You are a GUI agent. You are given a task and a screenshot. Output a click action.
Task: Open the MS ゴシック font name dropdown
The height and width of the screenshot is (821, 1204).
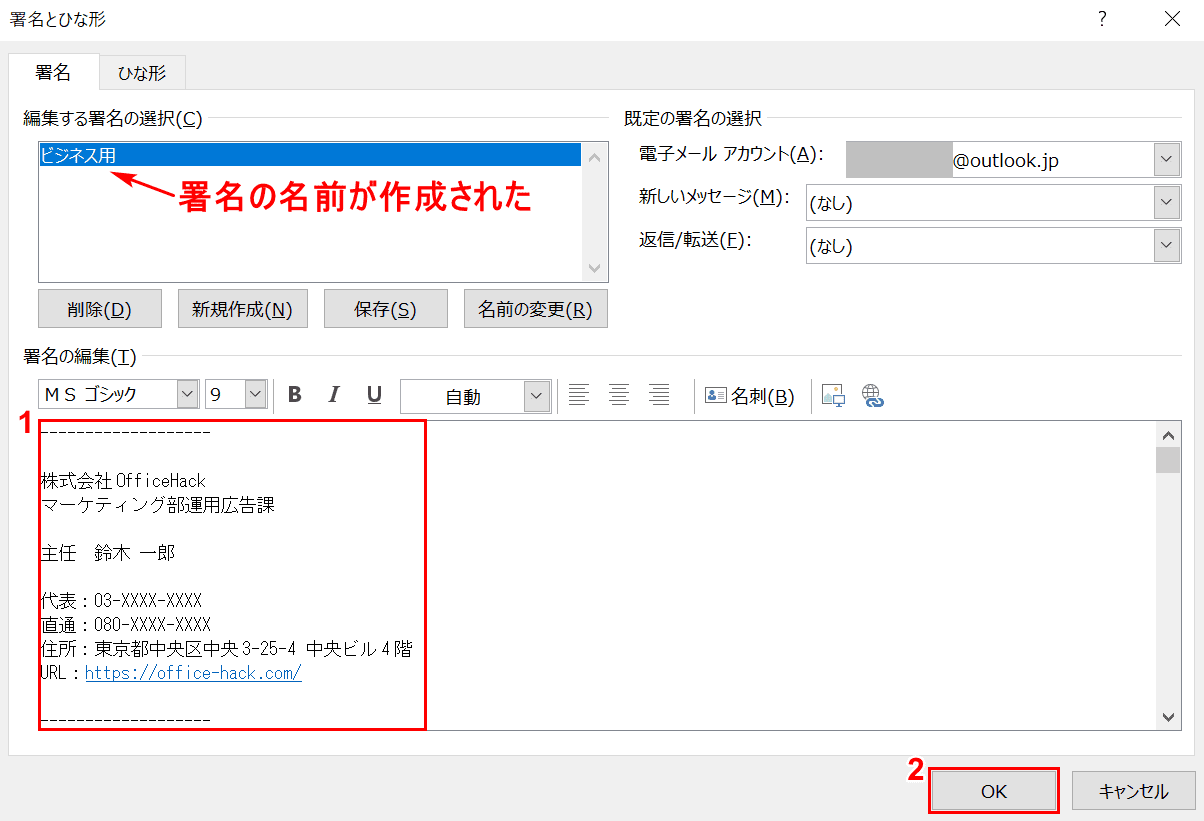point(187,395)
